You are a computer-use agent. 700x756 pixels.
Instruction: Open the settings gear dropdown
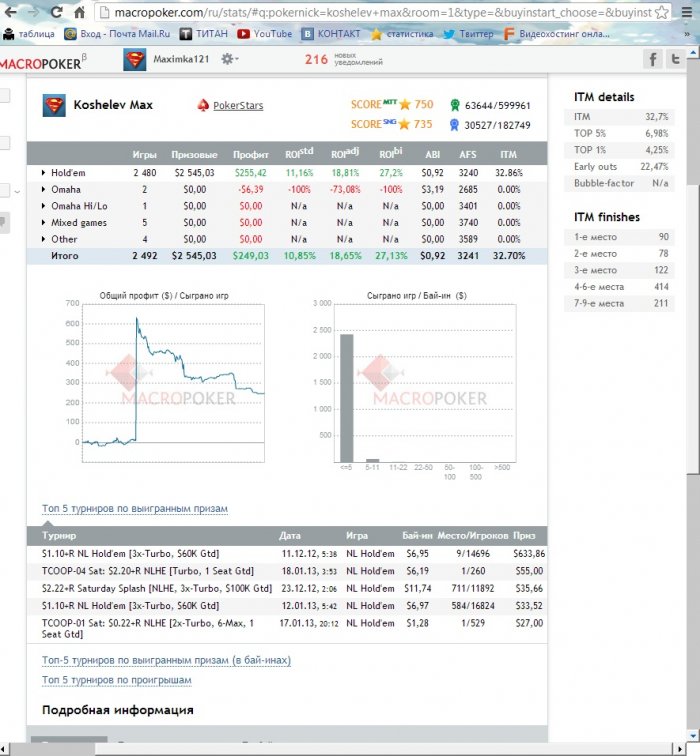229,59
